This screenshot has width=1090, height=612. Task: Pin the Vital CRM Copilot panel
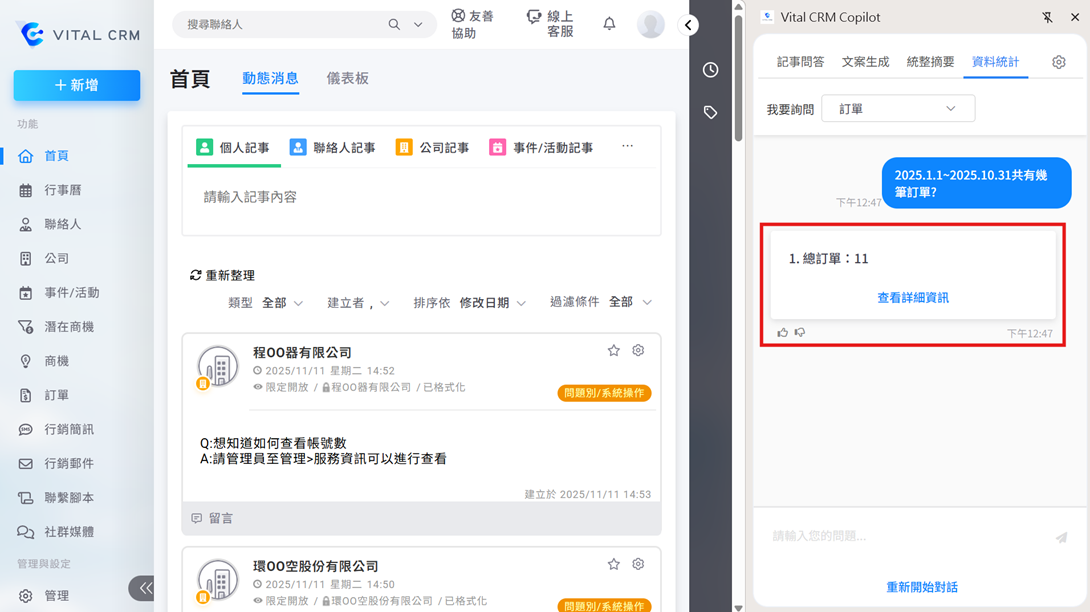(1047, 17)
